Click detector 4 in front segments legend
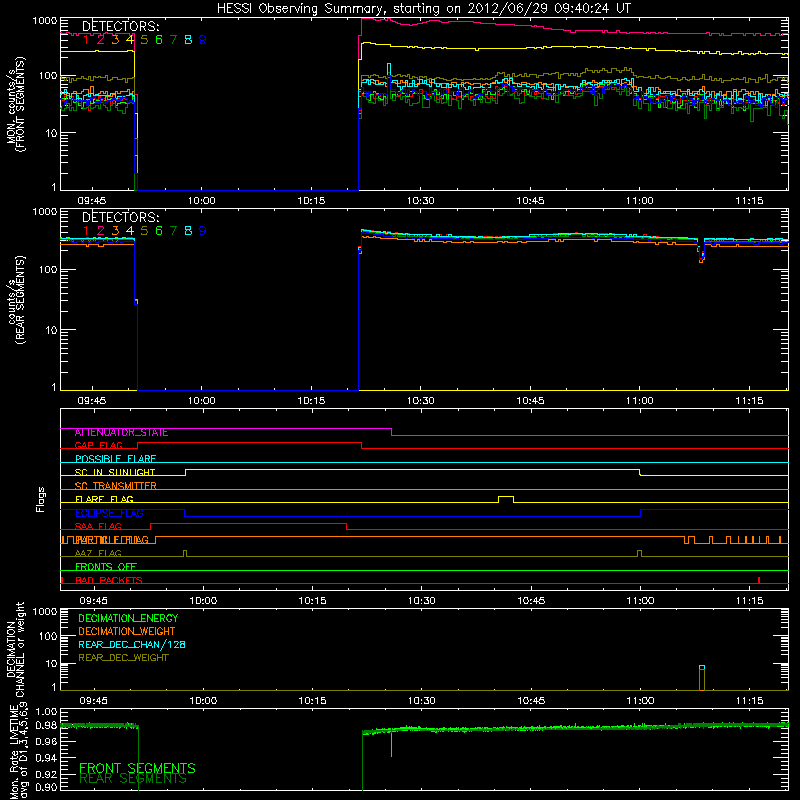The width and height of the screenshot is (800, 800). [130, 40]
